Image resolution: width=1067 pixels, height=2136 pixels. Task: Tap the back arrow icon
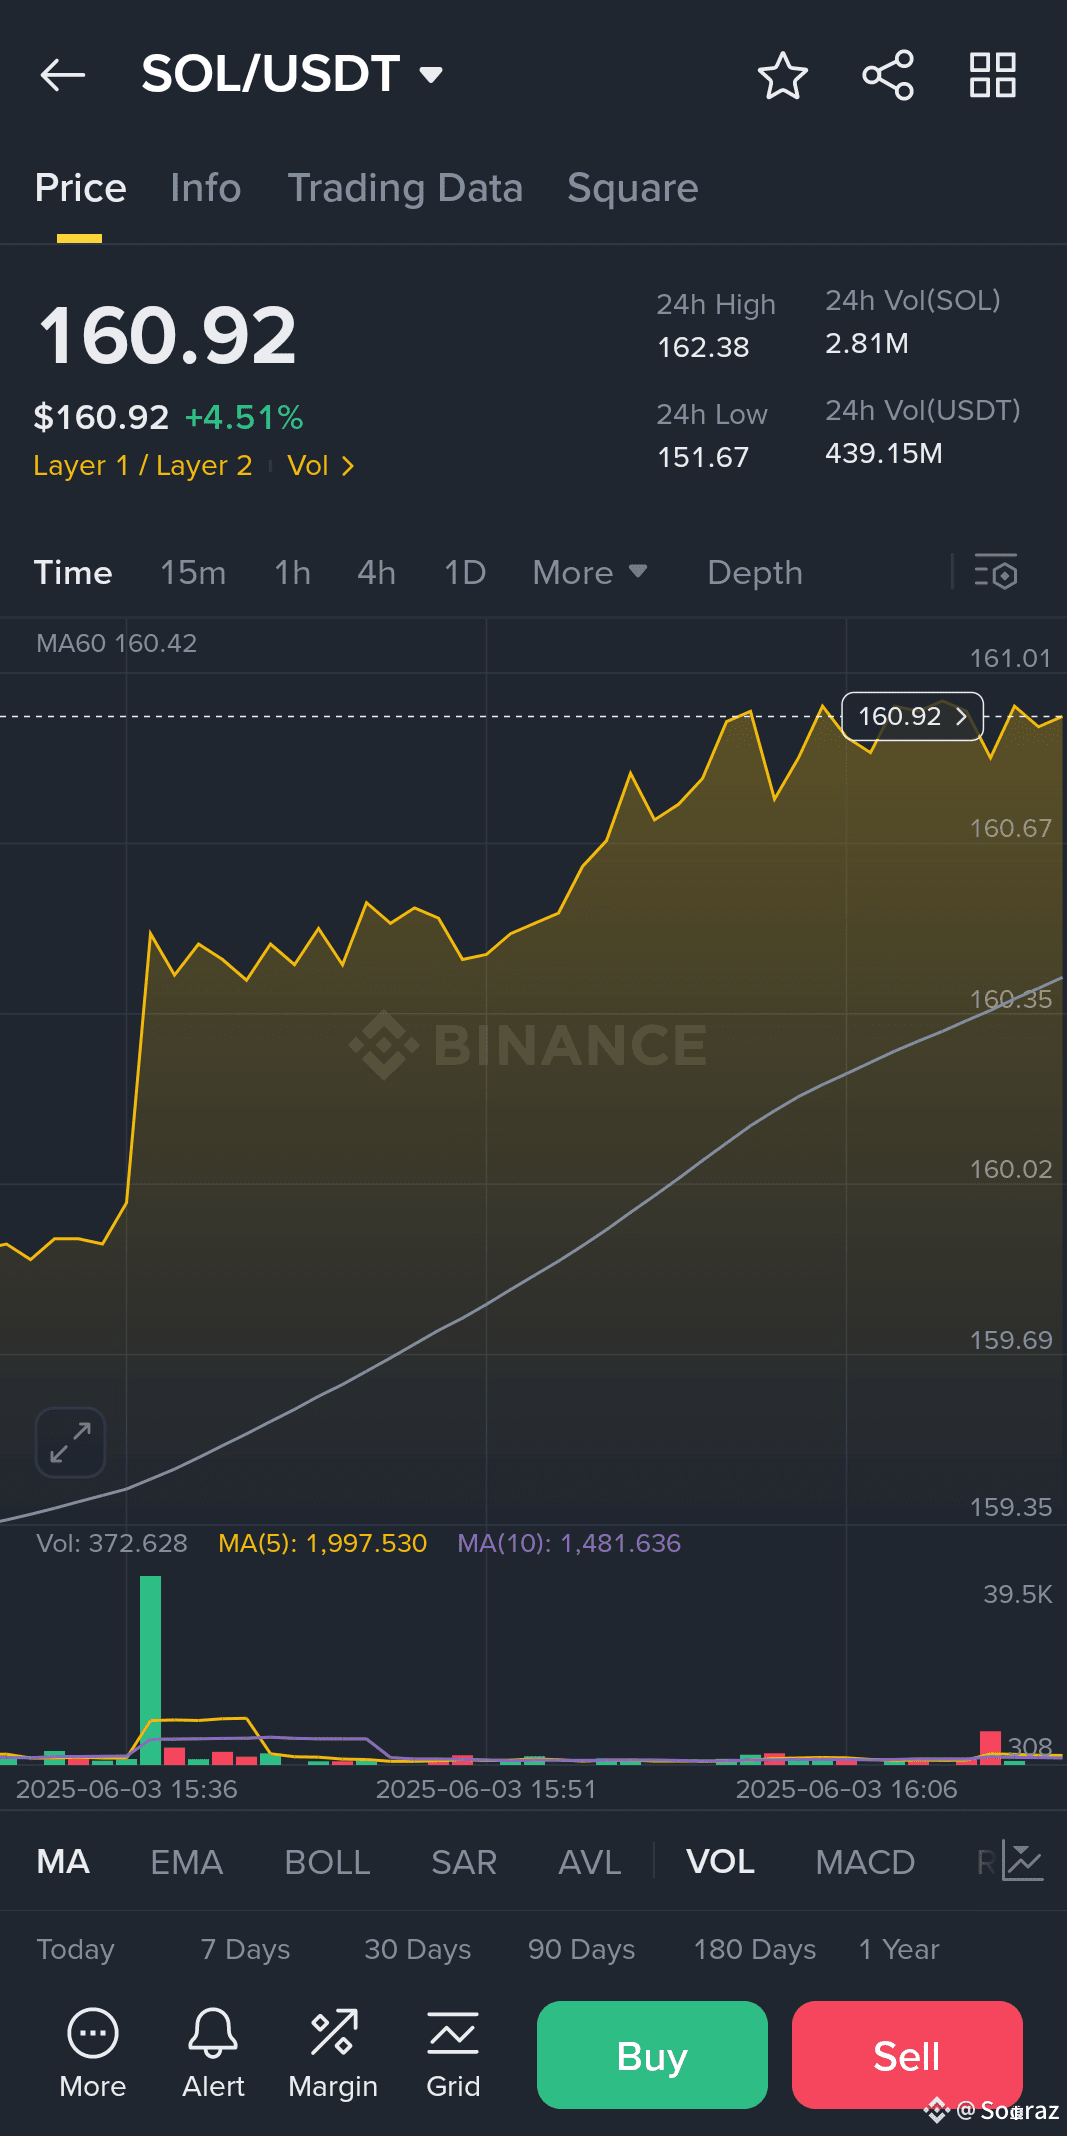pos(62,75)
